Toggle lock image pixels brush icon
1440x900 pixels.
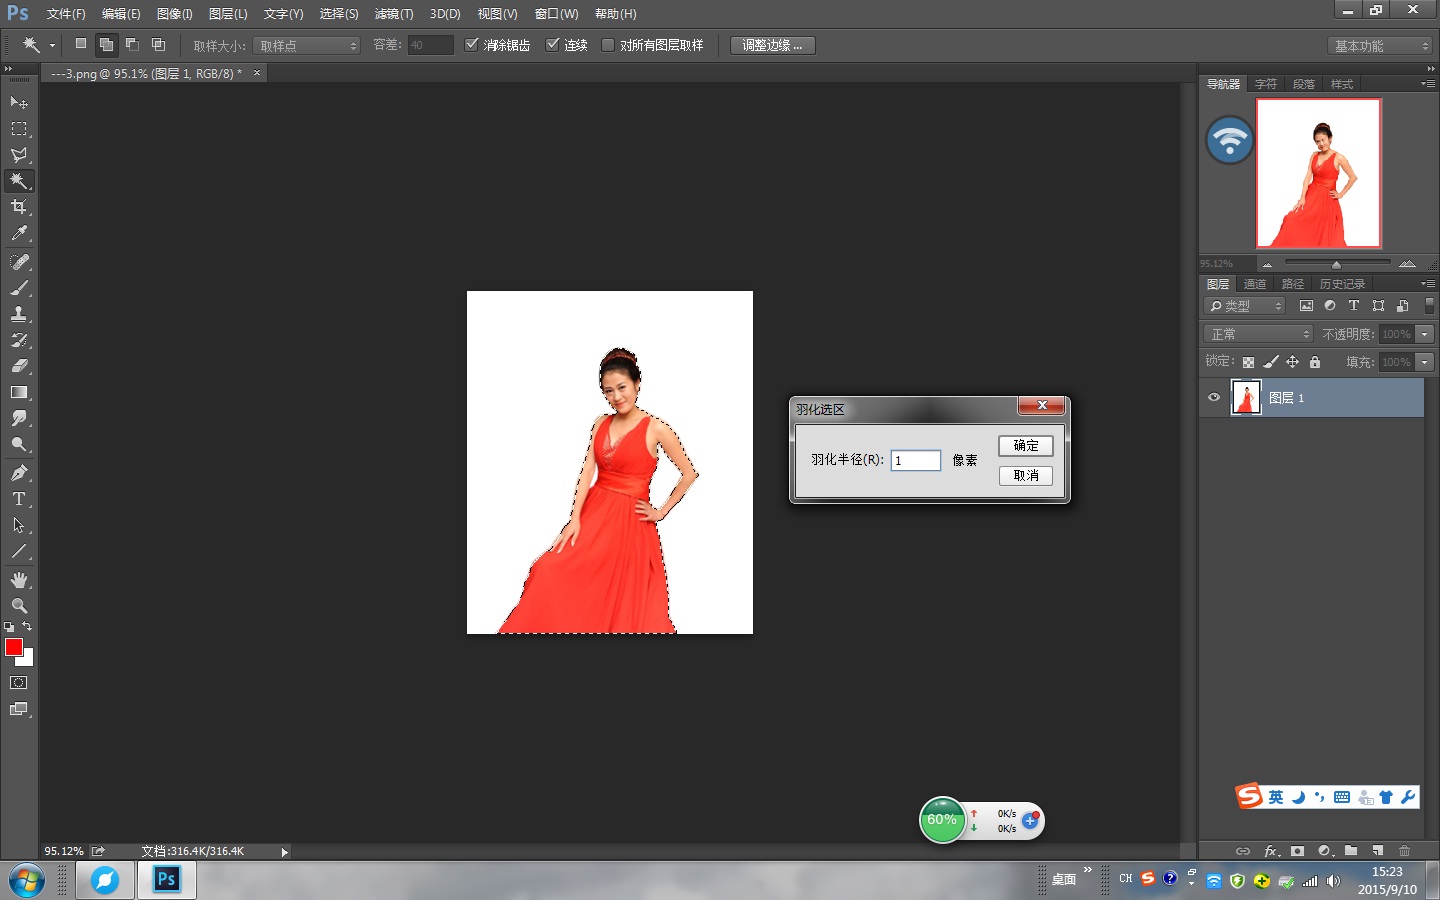click(x=1271, y=362)
